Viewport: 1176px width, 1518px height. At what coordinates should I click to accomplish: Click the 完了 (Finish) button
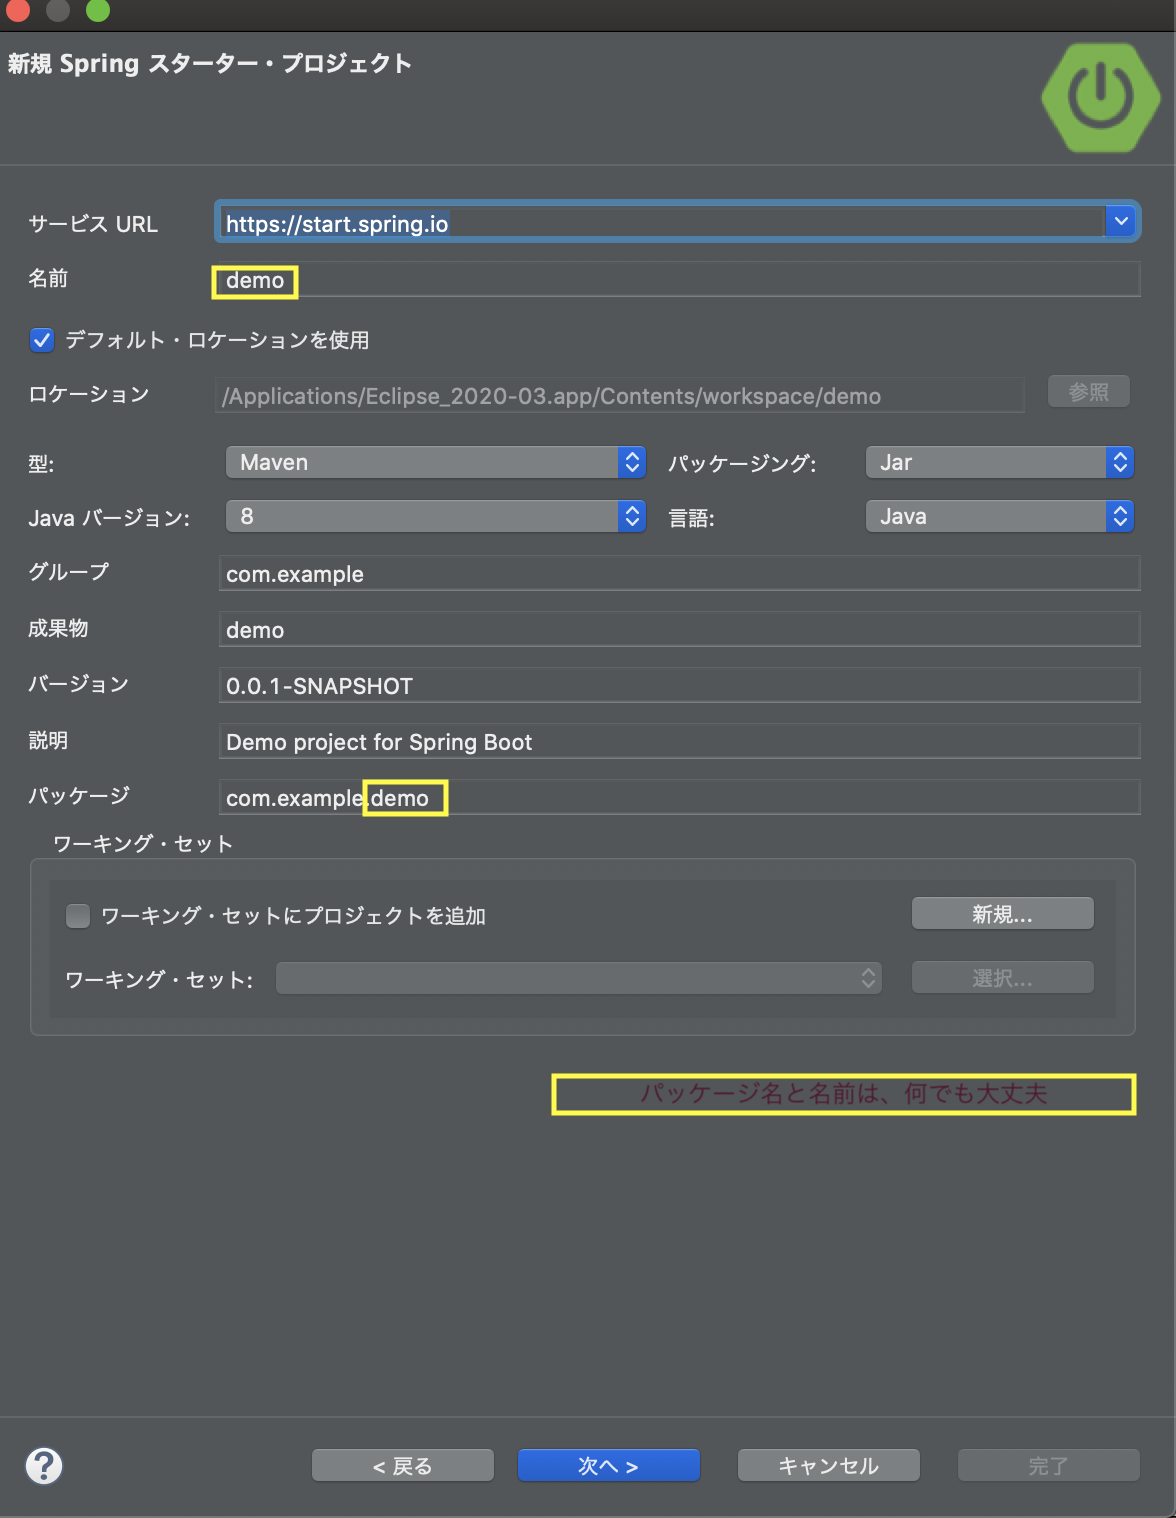[1049, 1466]
